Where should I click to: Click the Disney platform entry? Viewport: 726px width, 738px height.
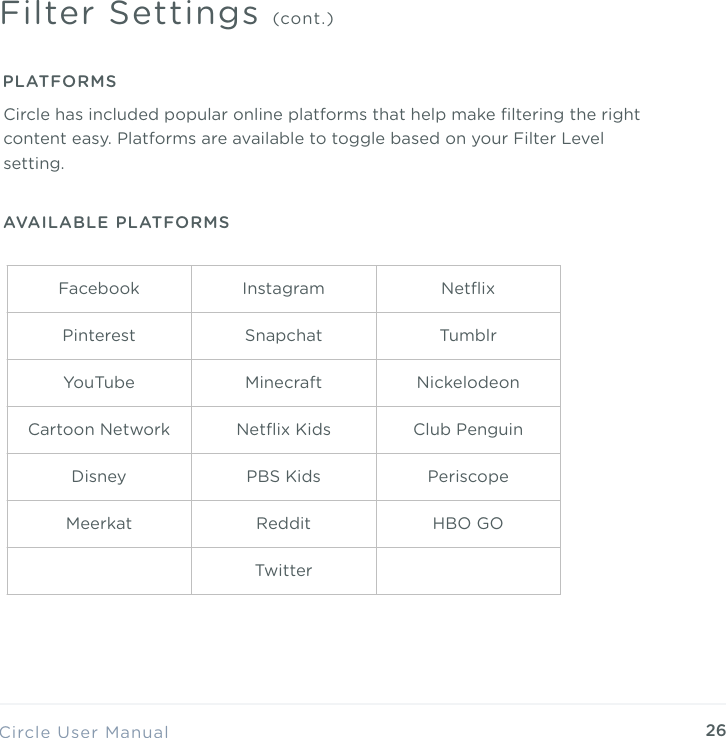(x=99, y=477)
